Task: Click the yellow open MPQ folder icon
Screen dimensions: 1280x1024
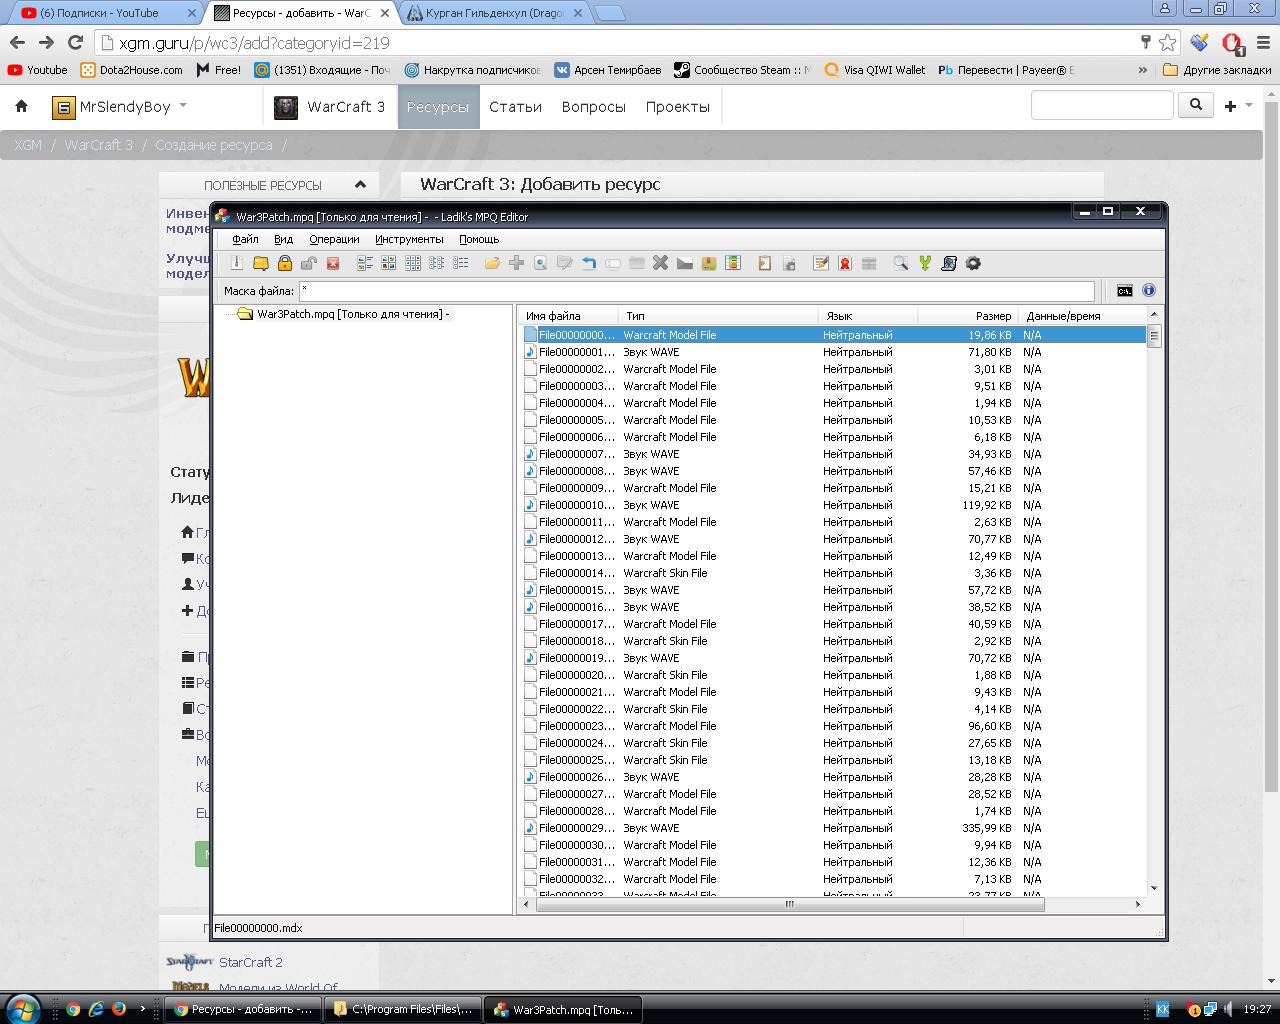Action: tap(261, 263)
